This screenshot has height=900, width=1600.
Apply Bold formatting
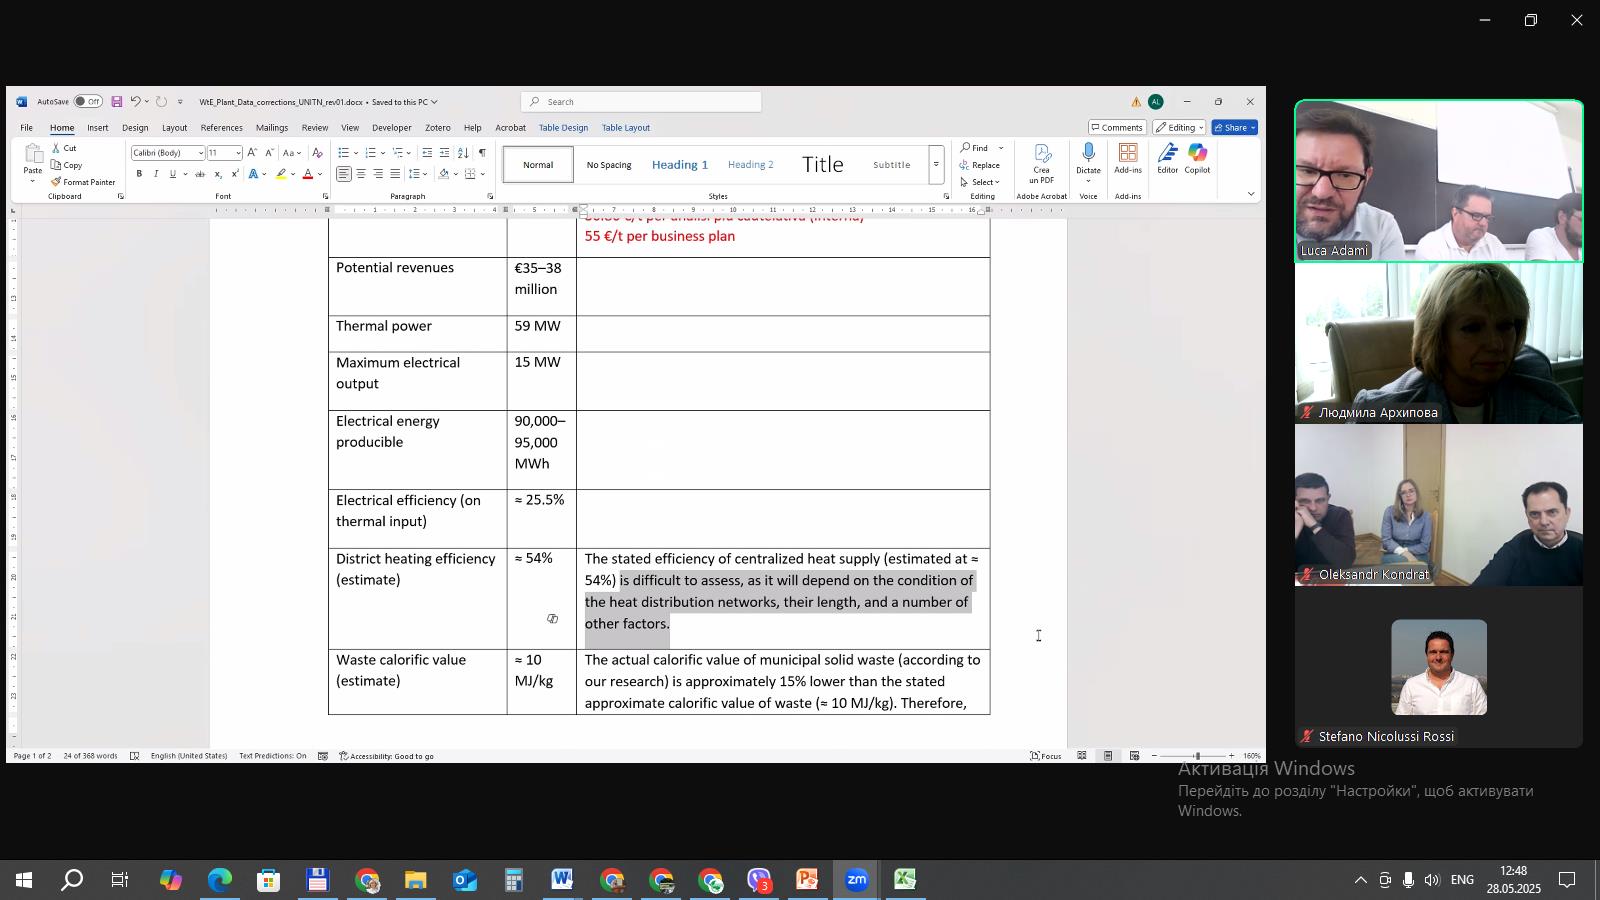[139, 174]
